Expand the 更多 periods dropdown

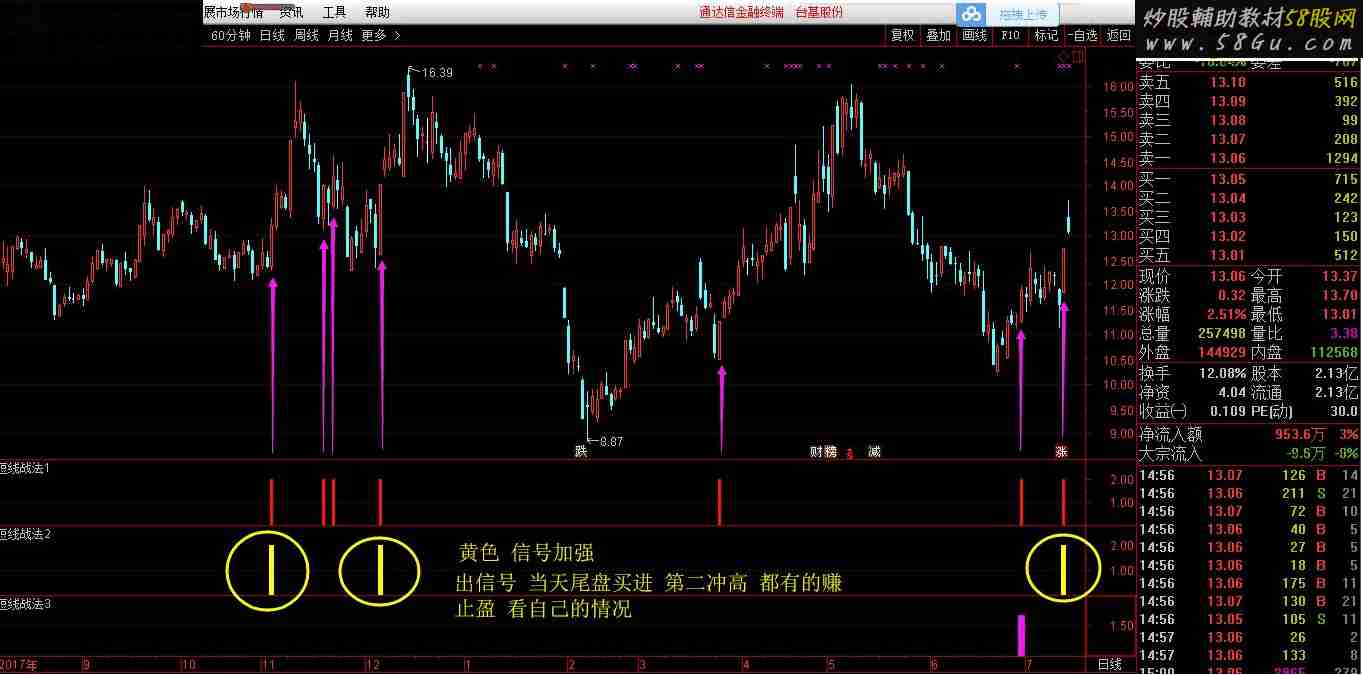tap(381, 35)
